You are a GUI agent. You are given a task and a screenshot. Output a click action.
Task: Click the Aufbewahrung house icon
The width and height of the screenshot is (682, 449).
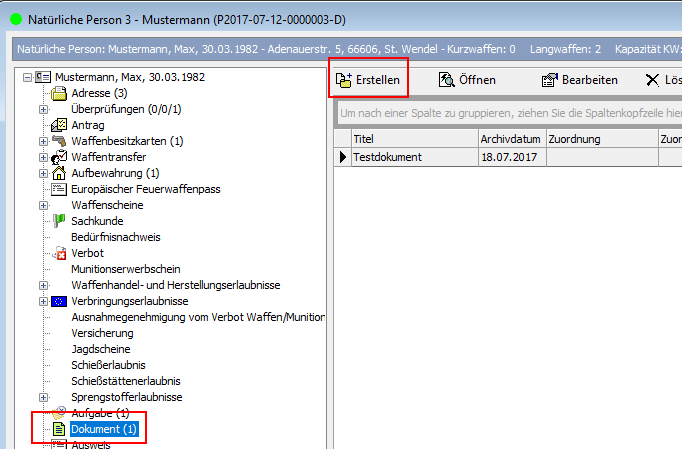click(59, 173)
